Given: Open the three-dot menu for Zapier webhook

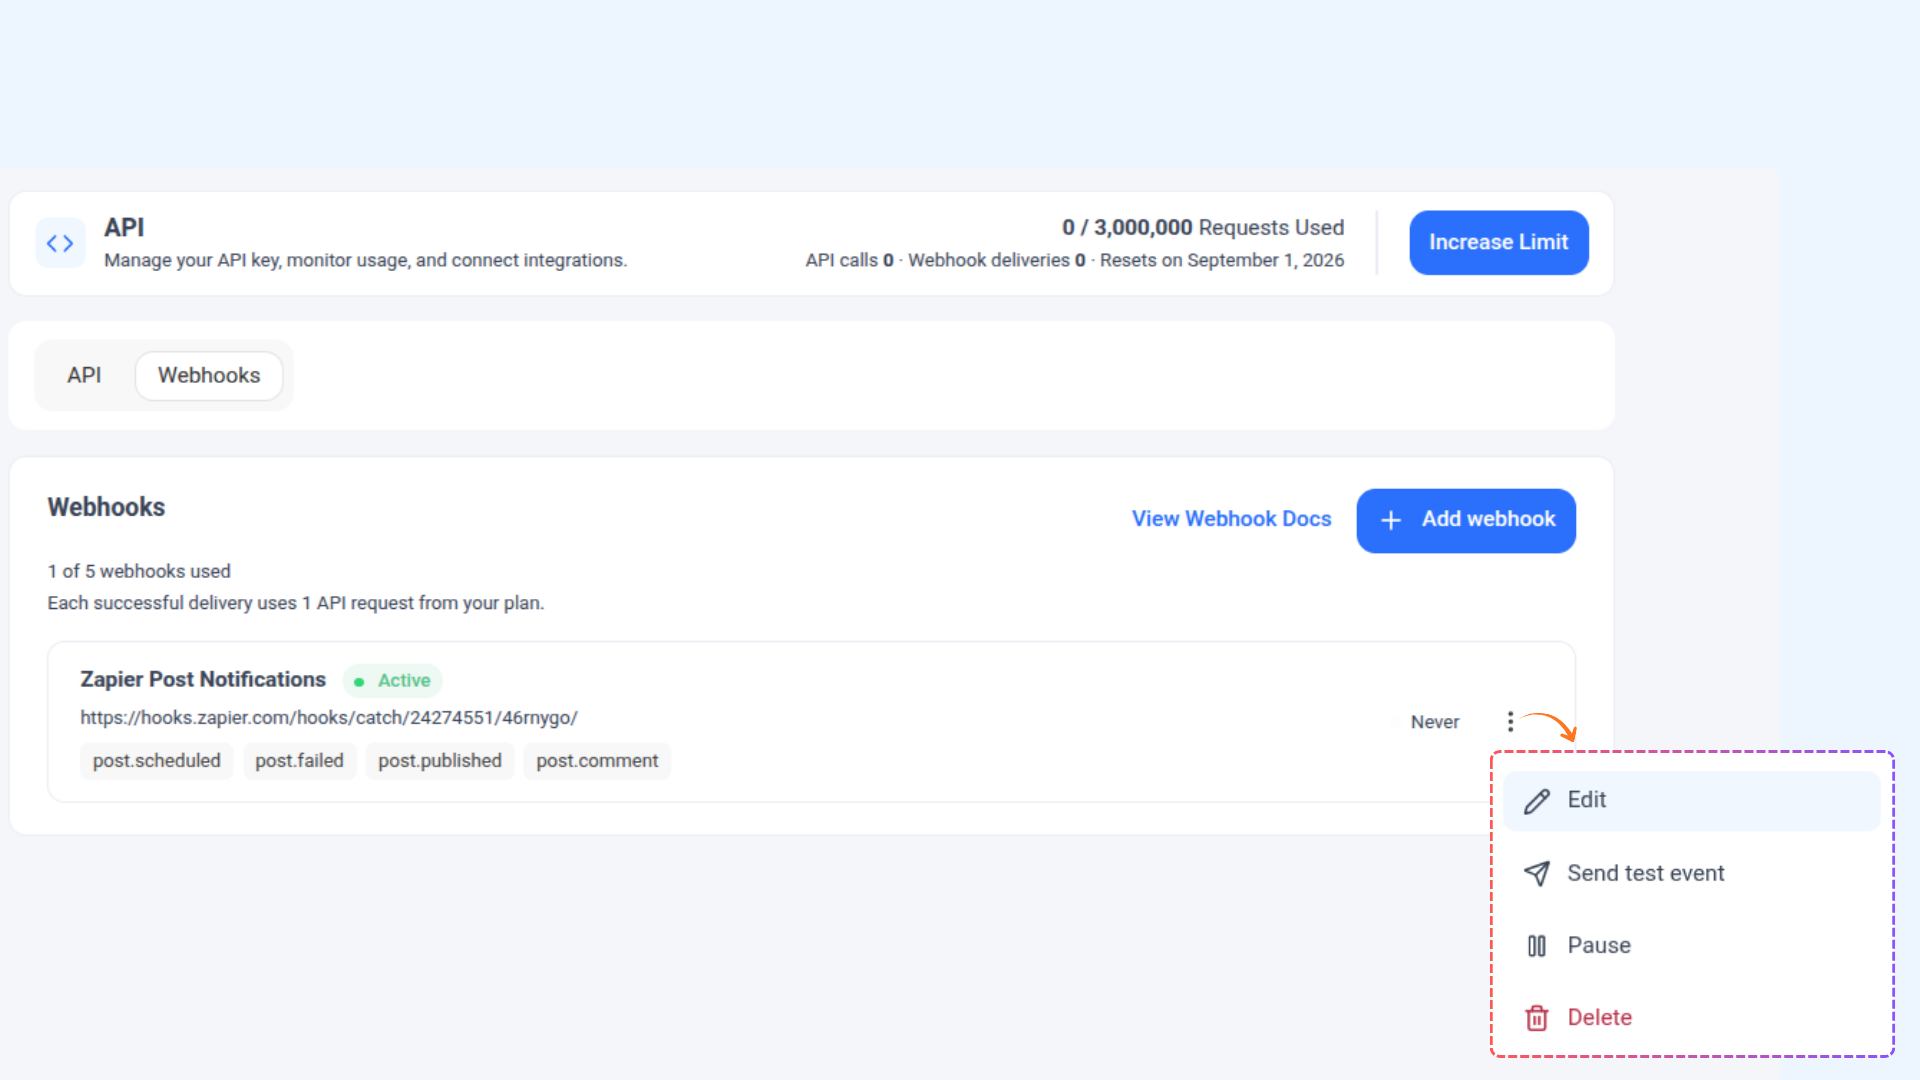Looking at the screenshot, I should (x=1510, y=721).
